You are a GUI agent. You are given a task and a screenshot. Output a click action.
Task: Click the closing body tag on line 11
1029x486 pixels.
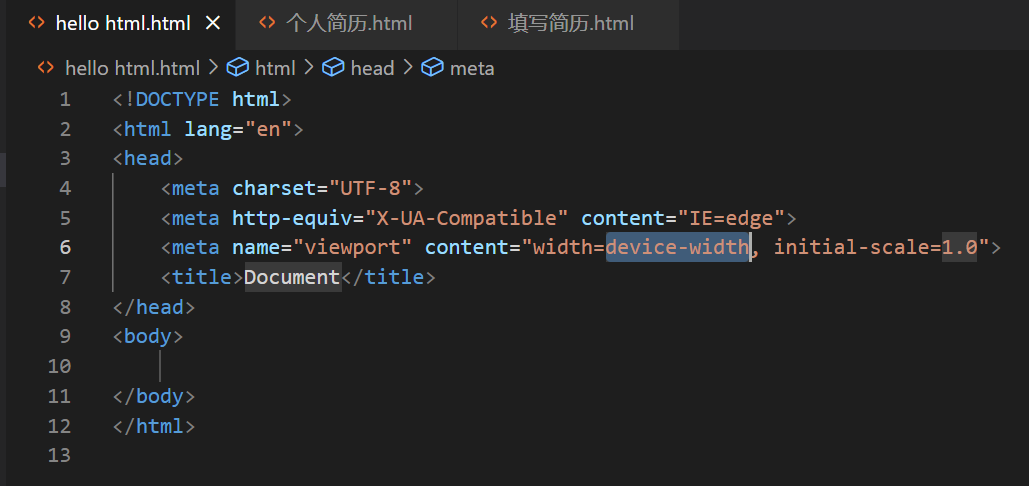click(154, 396)
